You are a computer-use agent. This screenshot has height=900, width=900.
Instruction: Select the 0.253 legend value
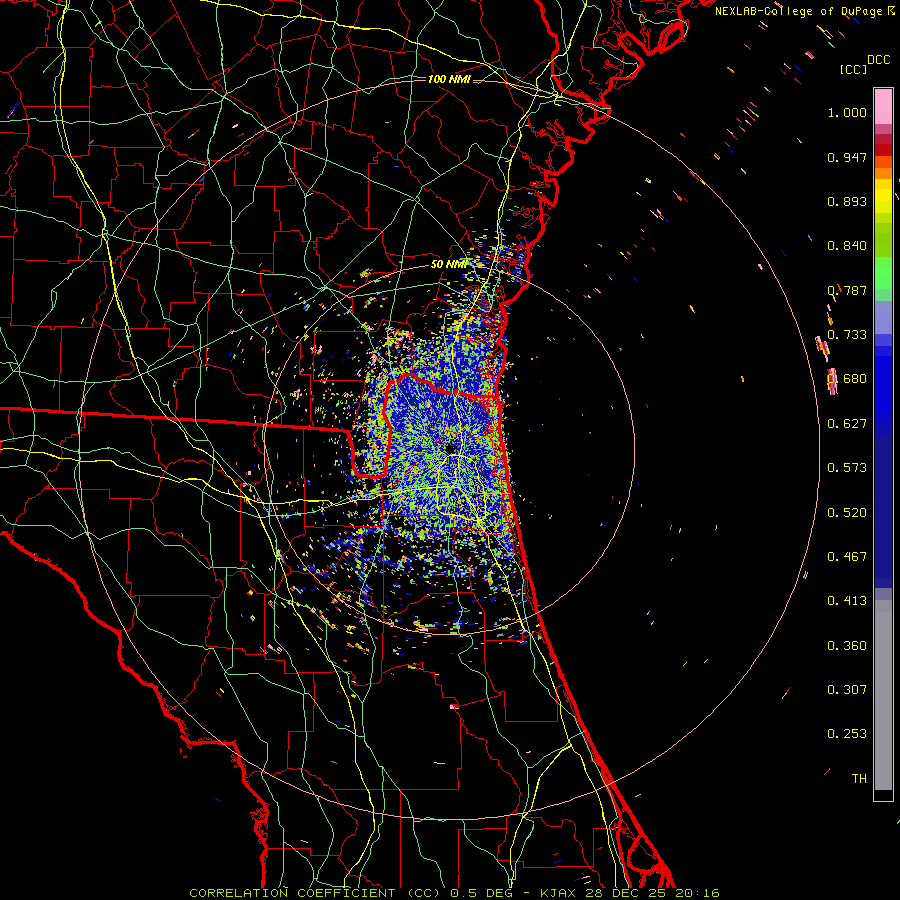click(847, 734)
